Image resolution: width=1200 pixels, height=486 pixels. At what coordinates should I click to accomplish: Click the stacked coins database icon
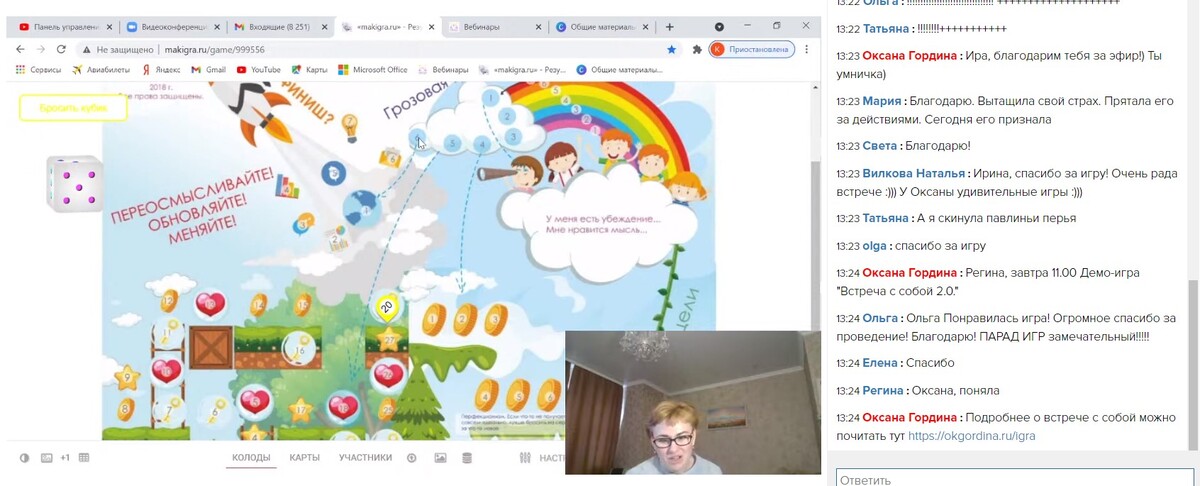click(466, 458)
